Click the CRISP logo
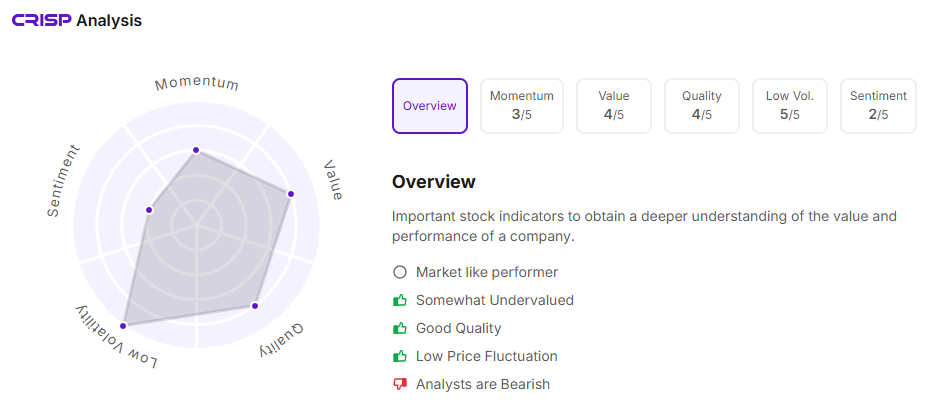Screen dimensions: 942x414 pos(41,20)
